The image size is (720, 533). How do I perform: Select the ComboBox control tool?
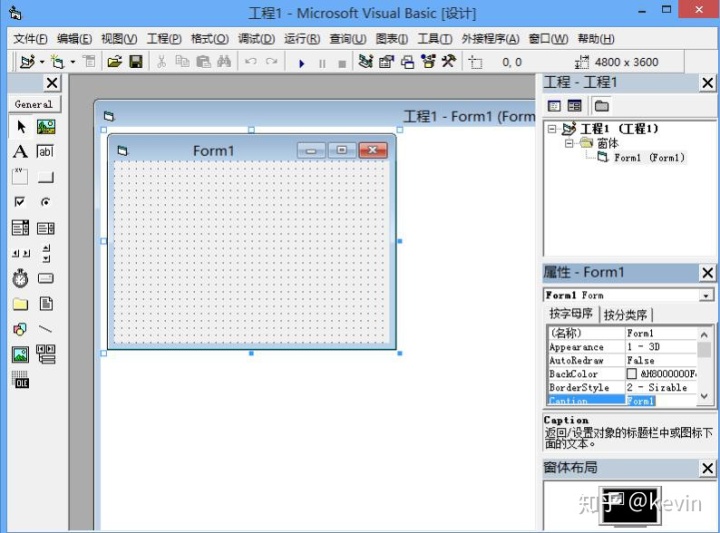click(20, 228)
